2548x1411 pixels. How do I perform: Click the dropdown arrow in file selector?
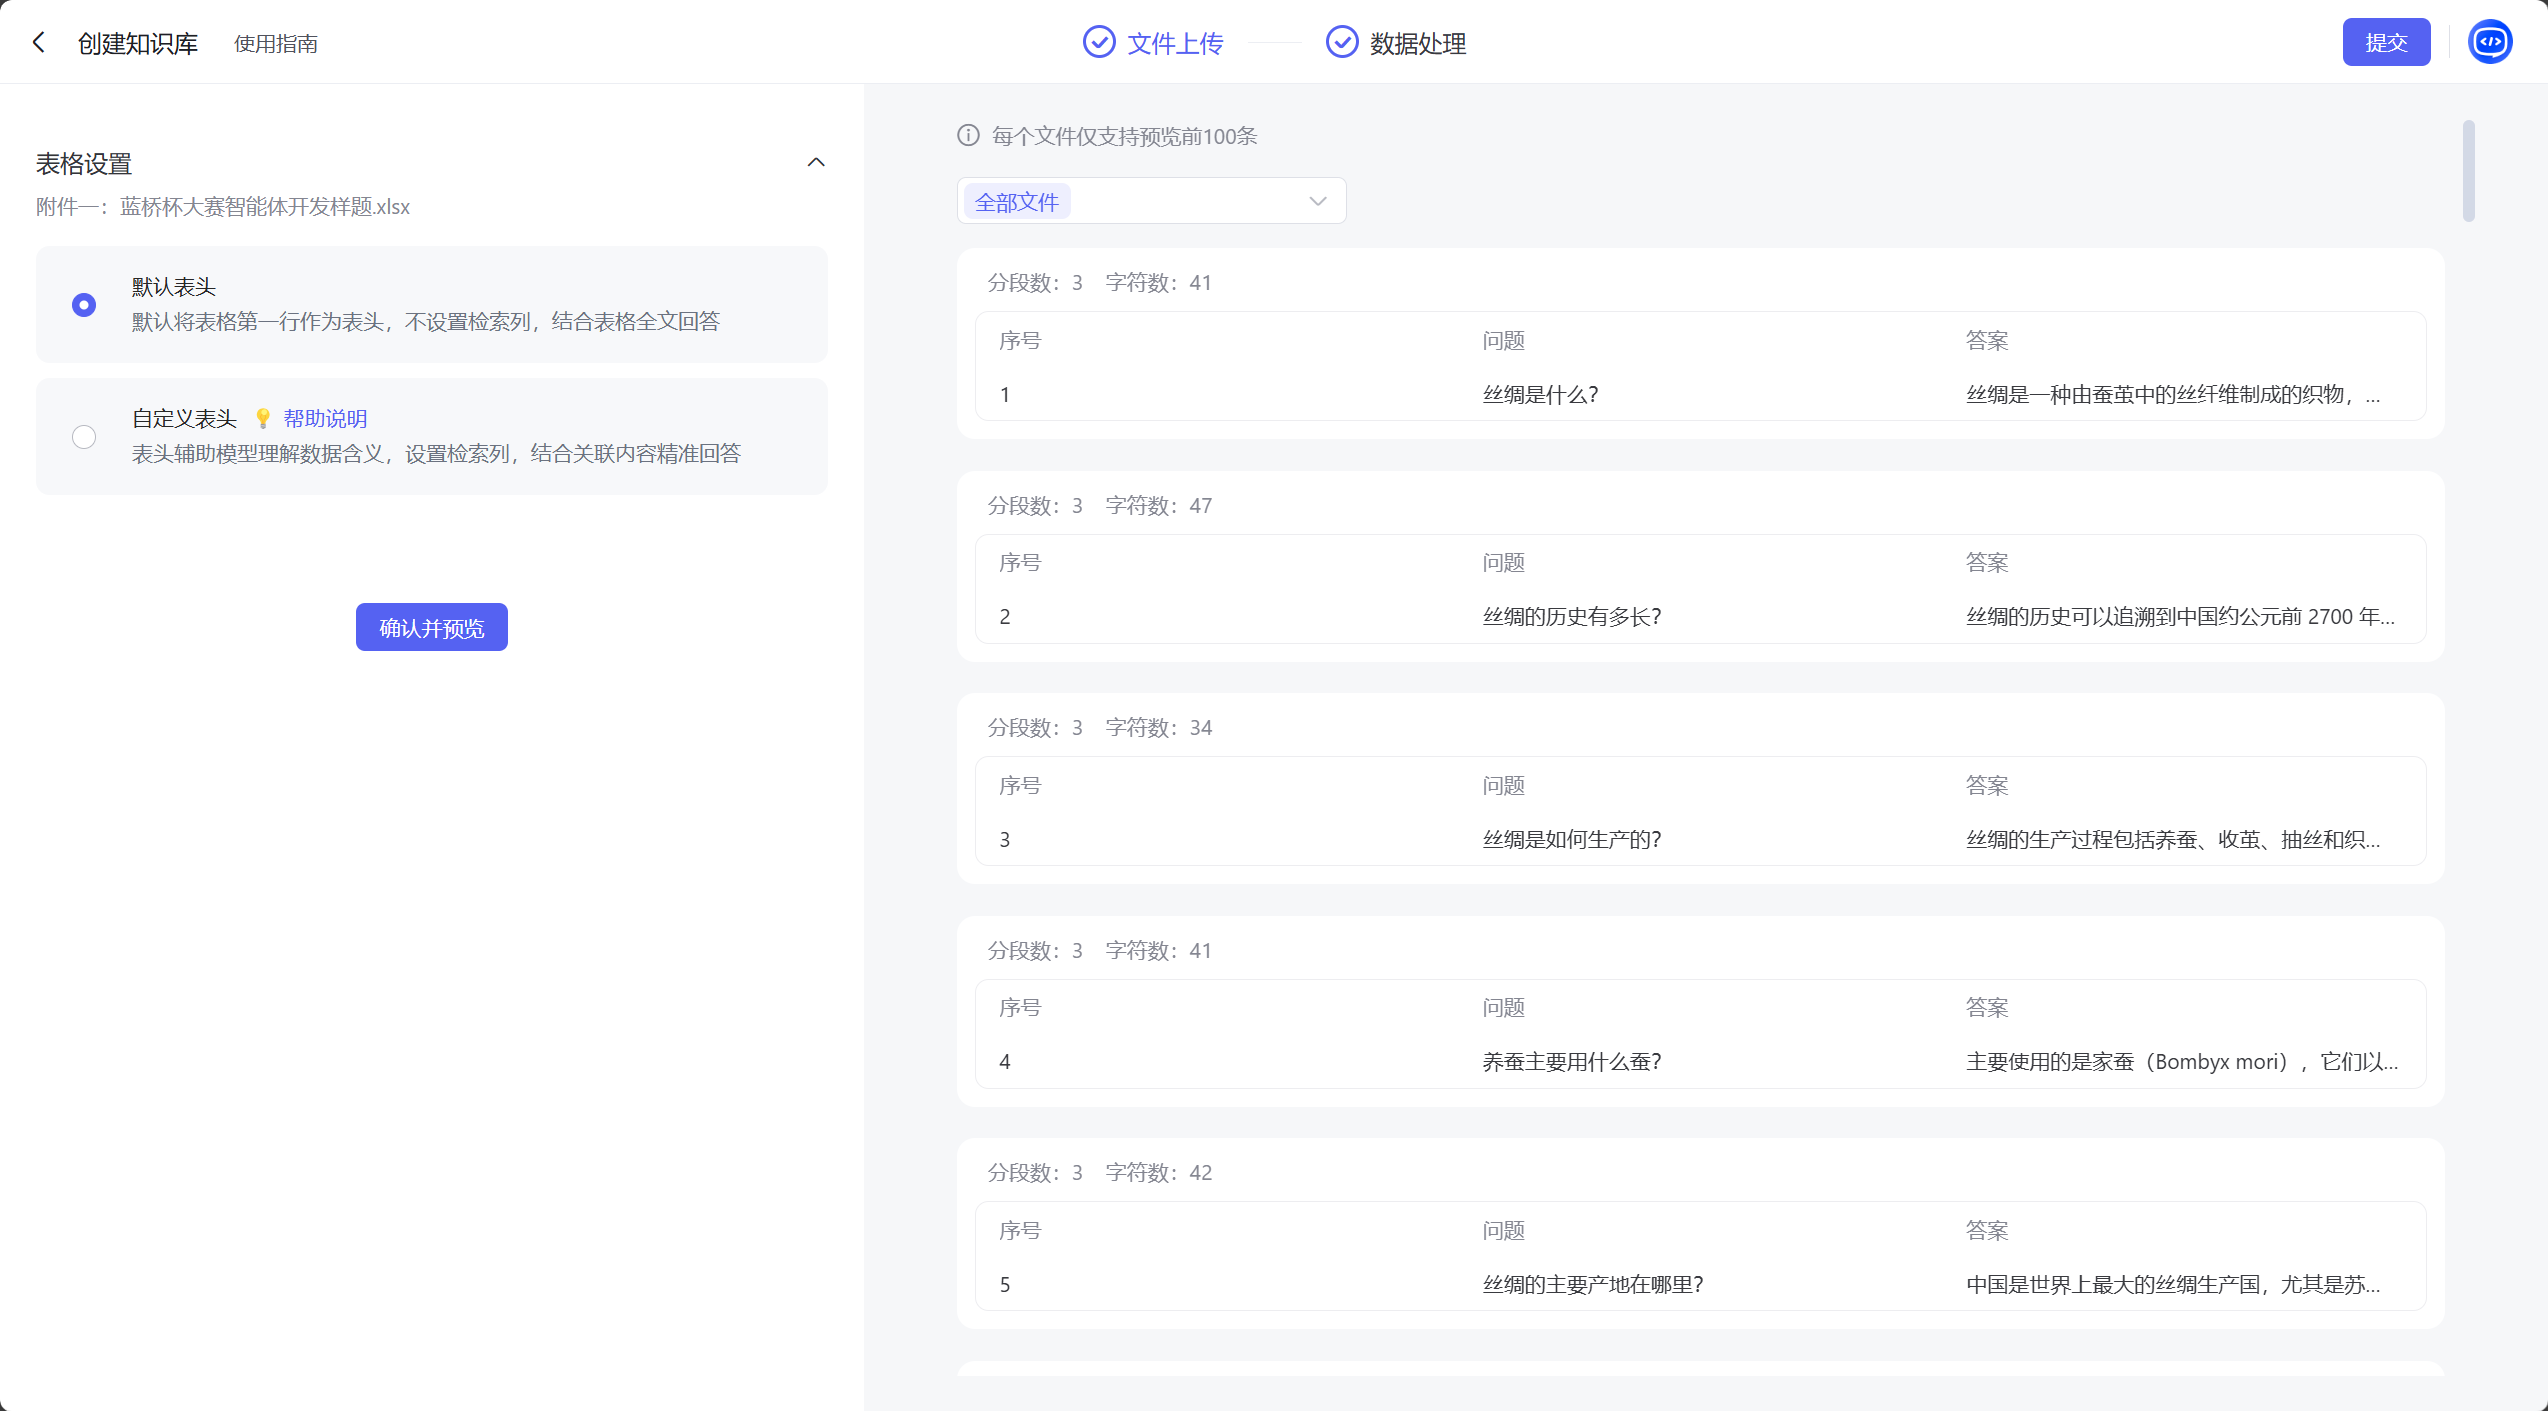[1318, 201]
